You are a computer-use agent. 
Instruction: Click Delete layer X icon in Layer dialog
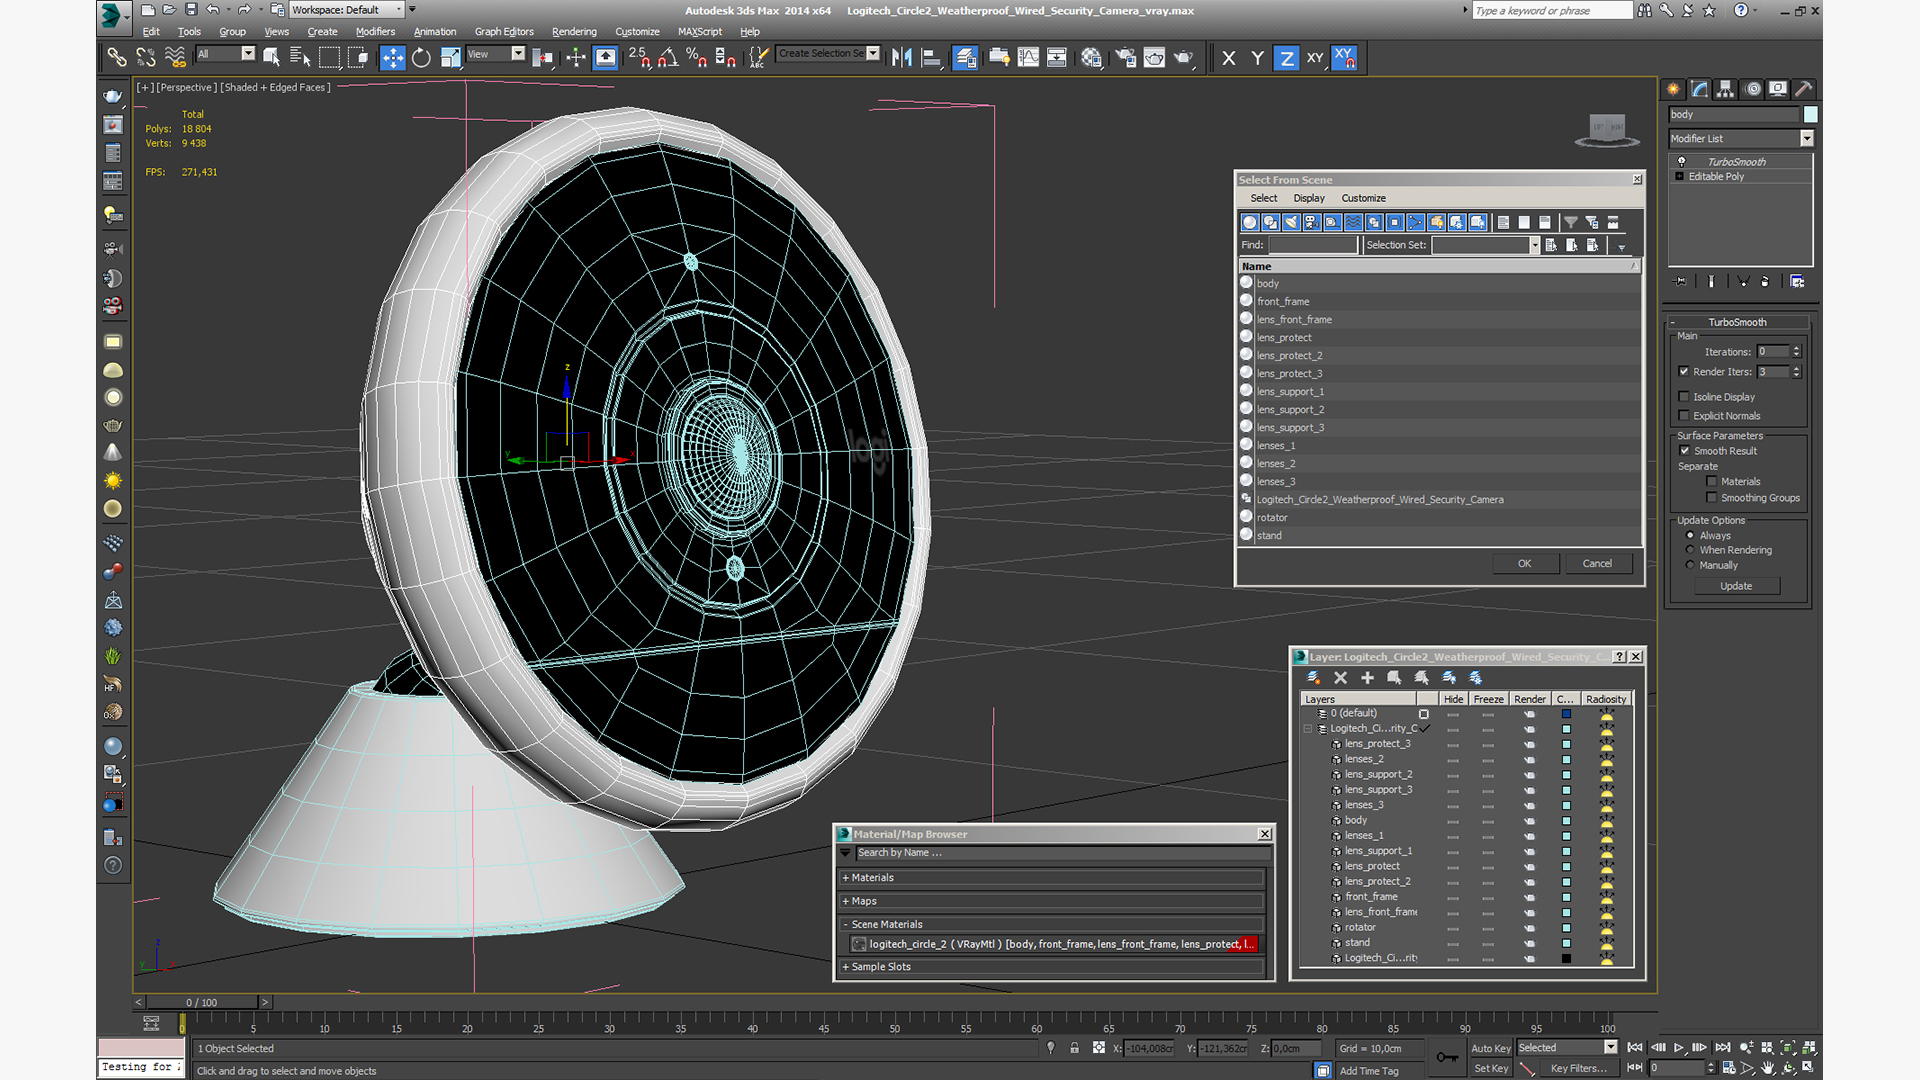[x=1340, y=678]
